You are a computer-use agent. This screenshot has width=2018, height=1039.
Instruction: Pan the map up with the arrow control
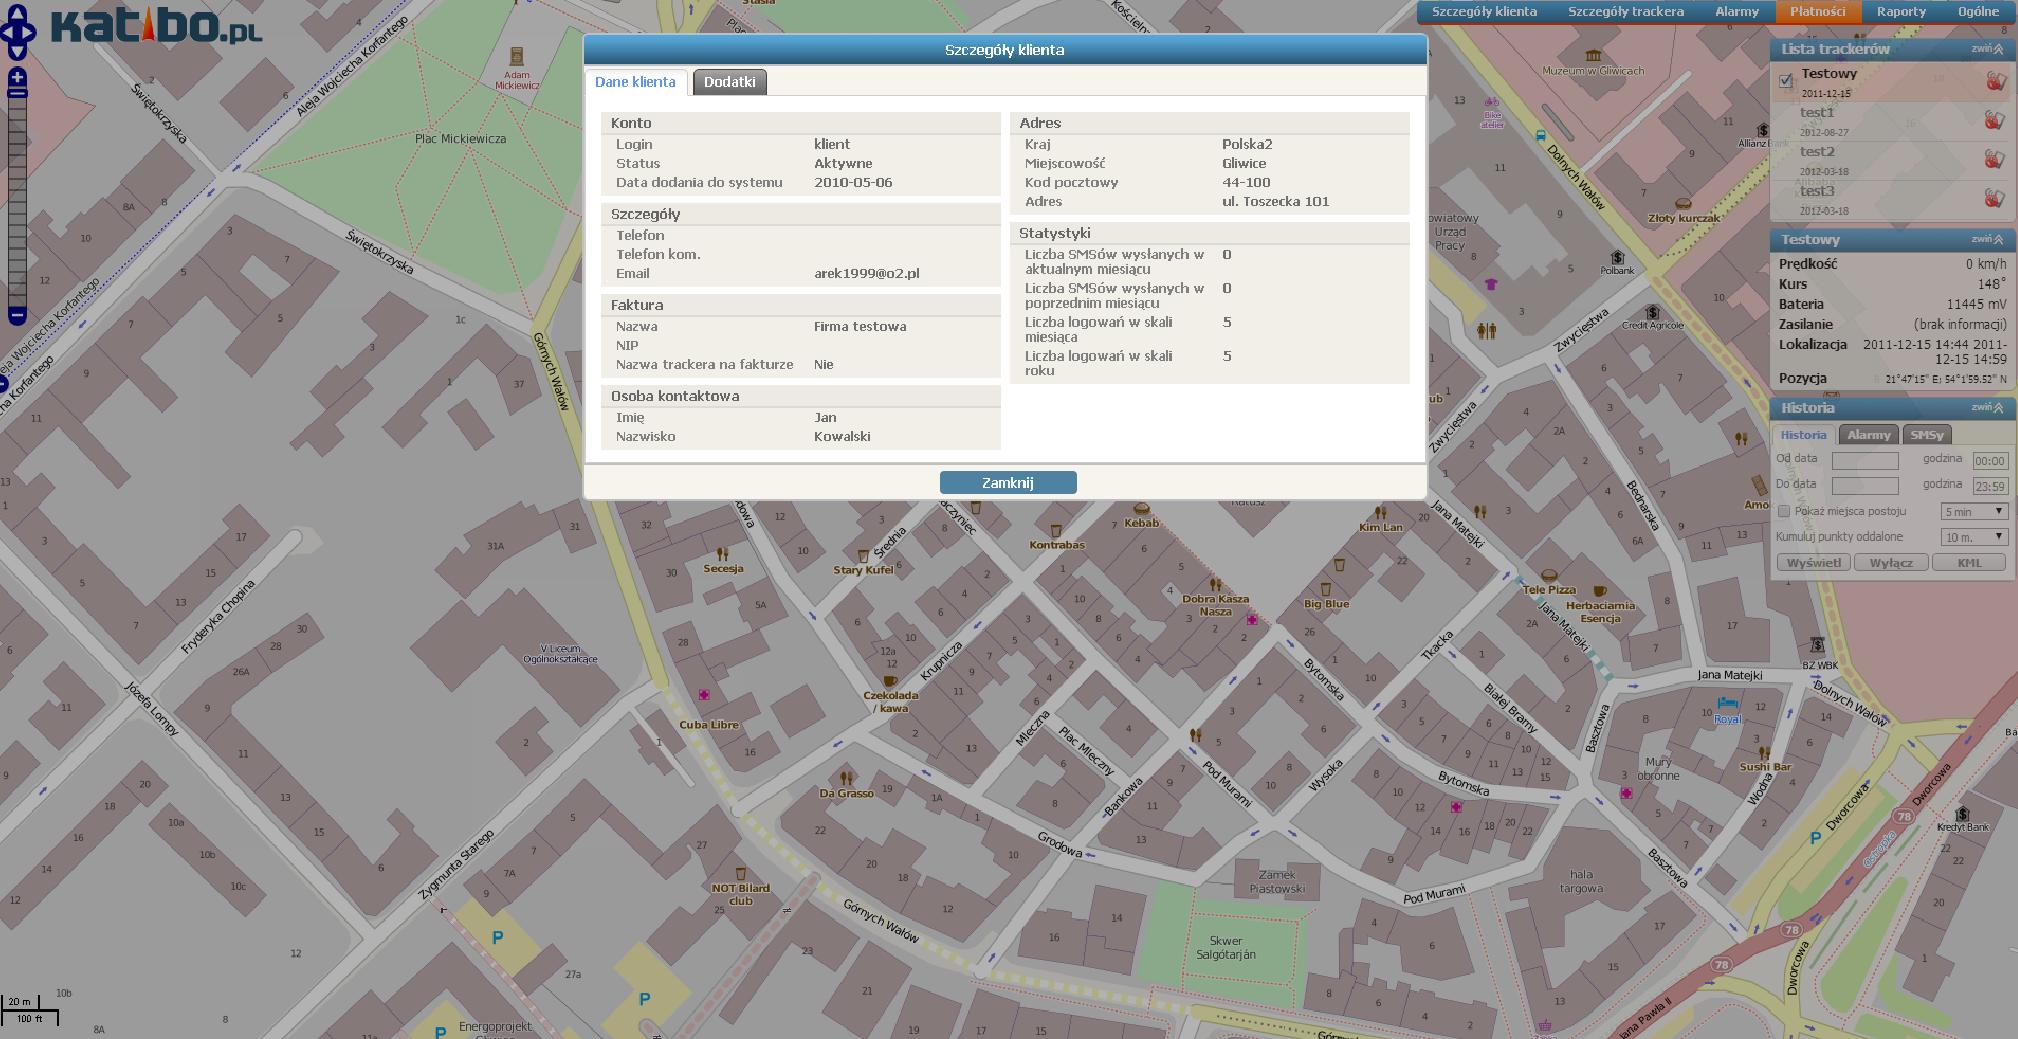pyautogui.click(x=17, y=13)
